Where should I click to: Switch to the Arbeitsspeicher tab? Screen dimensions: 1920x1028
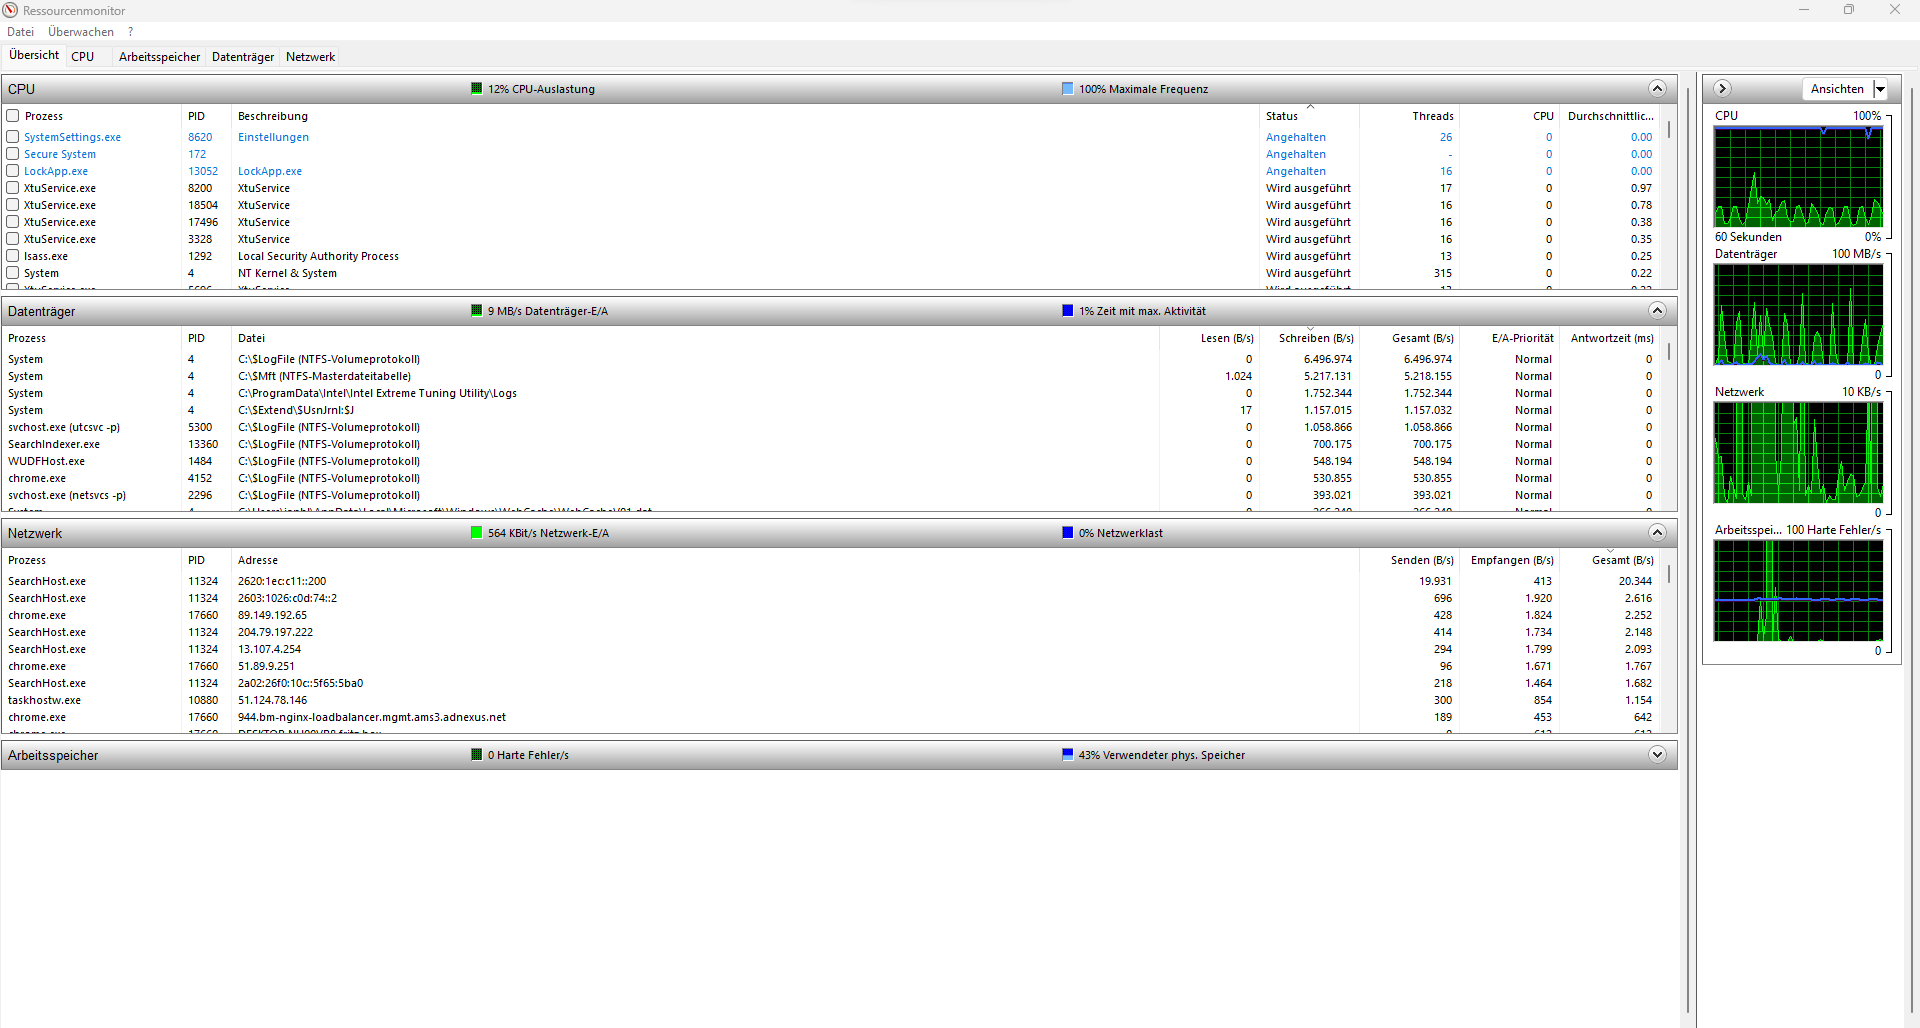point(159,57)
